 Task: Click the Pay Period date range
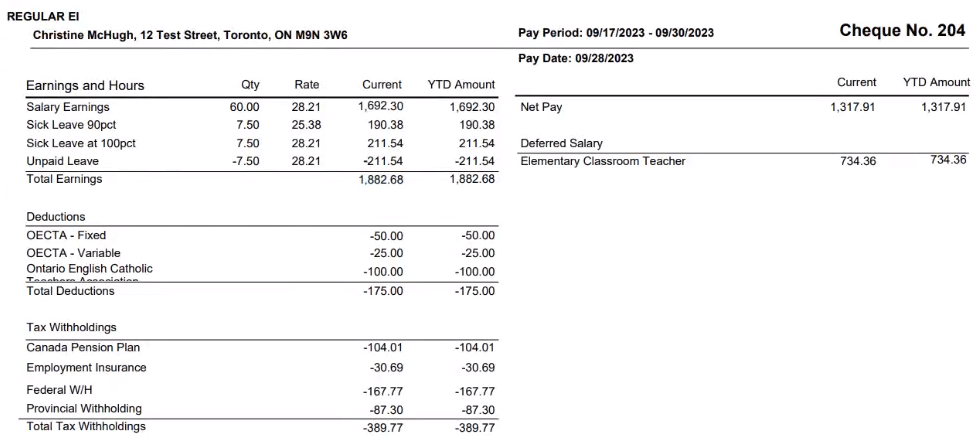click(616, 34)
